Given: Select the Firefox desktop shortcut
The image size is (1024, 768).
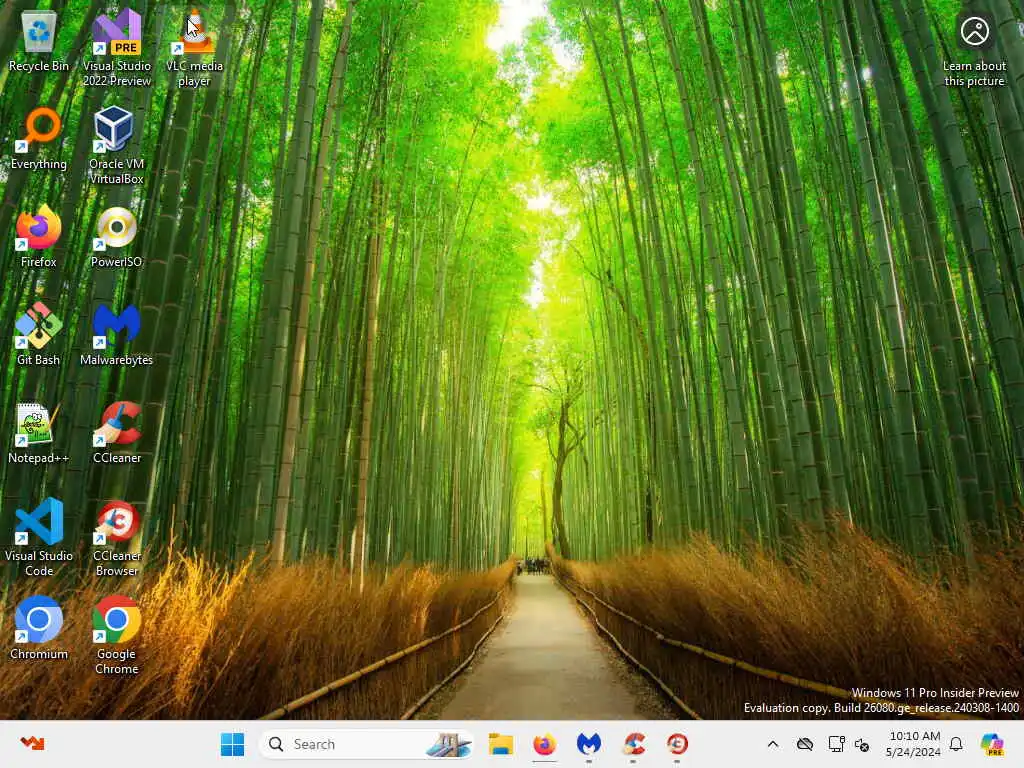Looking at the screenshot, I should pyautogui.click(x=39, y=236).
